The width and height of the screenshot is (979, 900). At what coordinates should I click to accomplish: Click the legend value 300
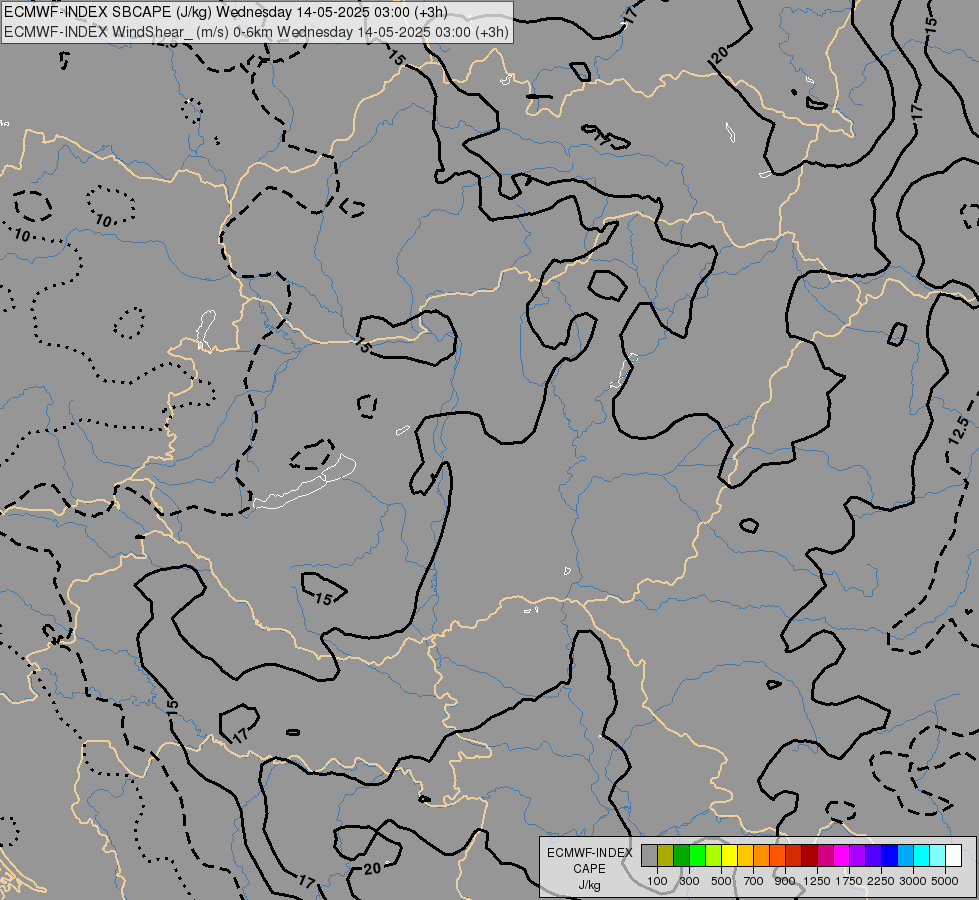(689, 881)
